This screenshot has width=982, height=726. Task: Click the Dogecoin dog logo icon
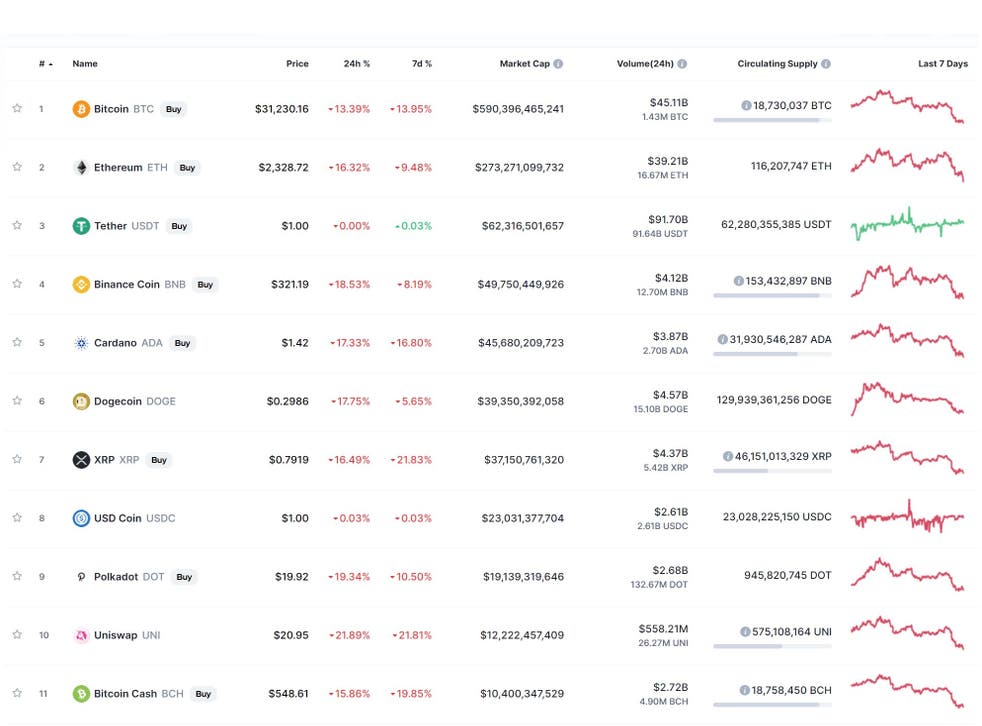[81, 401]
